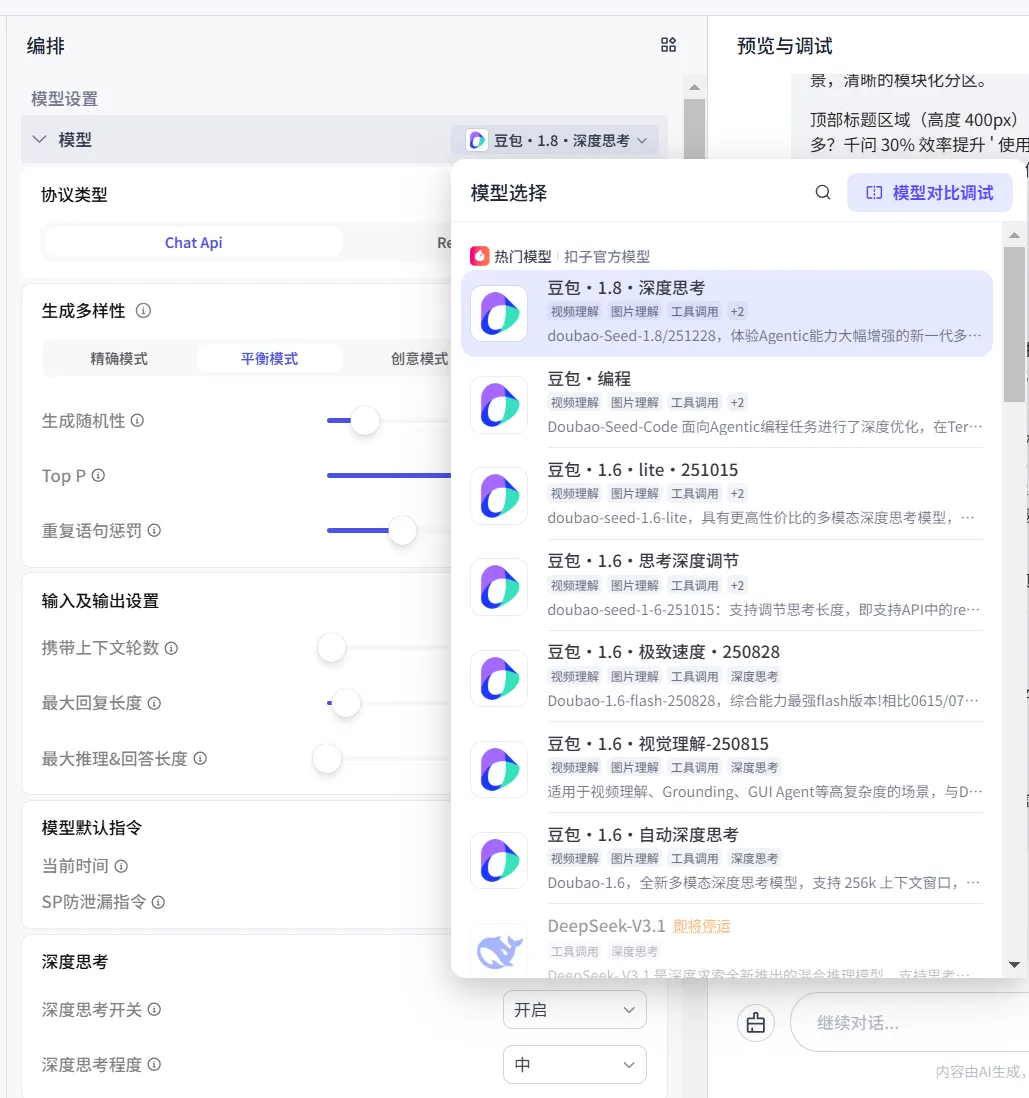
Task: Click the Top P slider track
Action: click(389, 475)
